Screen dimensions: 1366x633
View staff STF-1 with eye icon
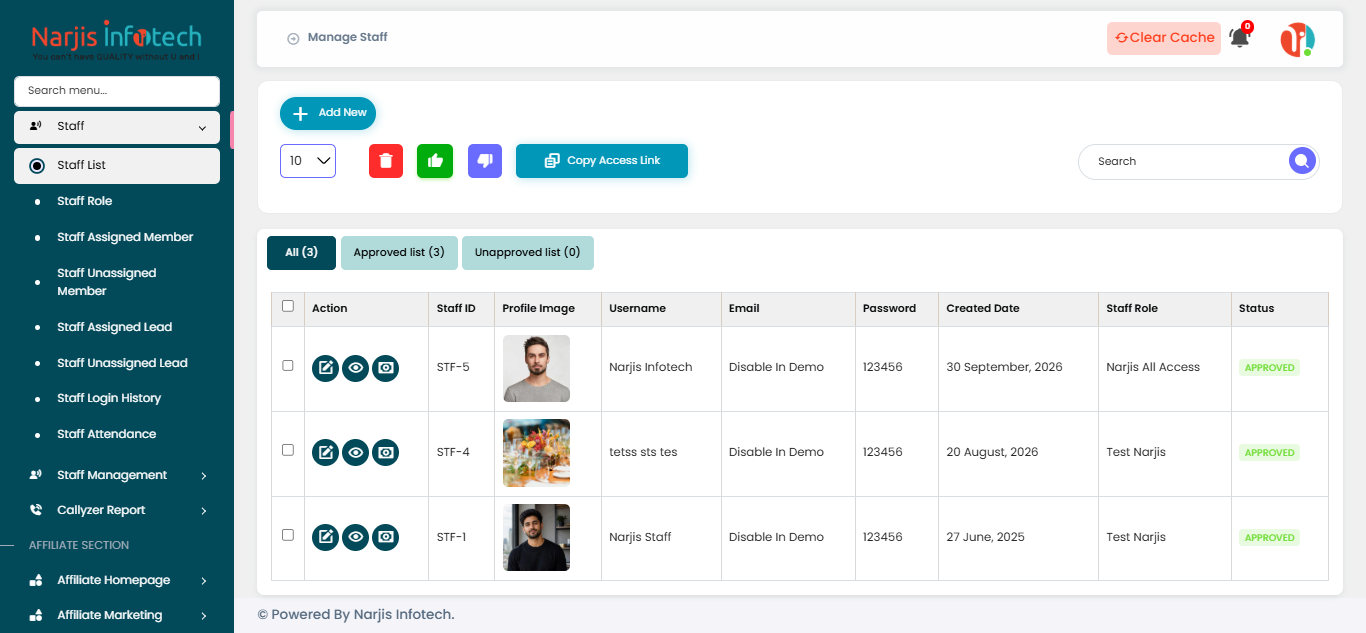tap(355, 538)
